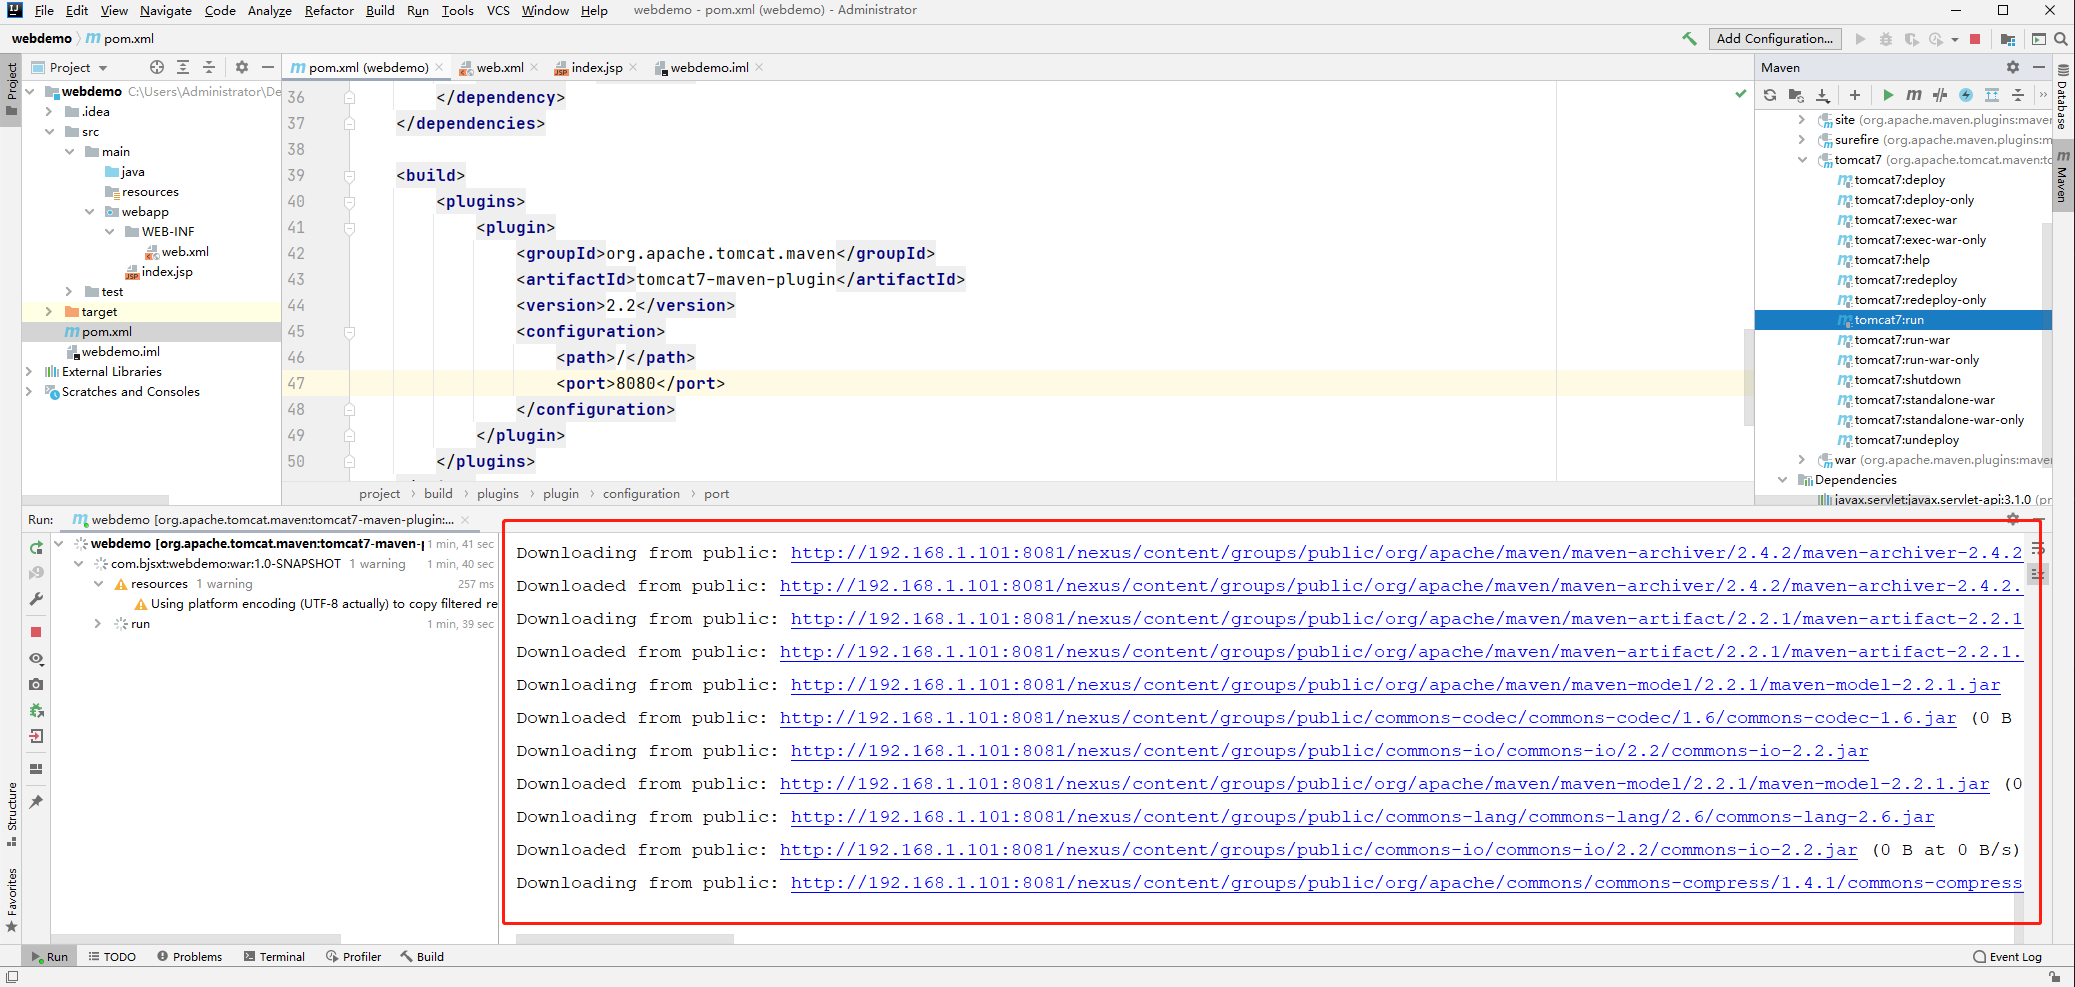Open the run configurations dropdown arrow
2075x987 pixels.
[1955, 40]
